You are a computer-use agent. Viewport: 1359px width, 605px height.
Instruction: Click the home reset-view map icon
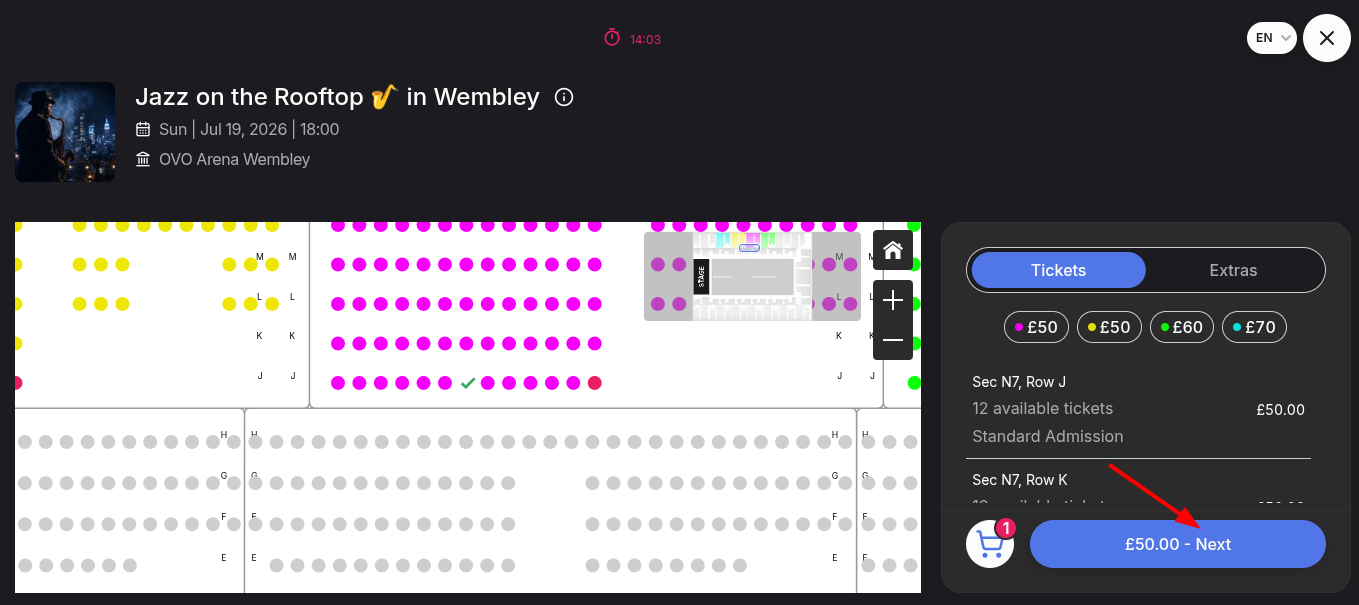click(x=893, y=251)
